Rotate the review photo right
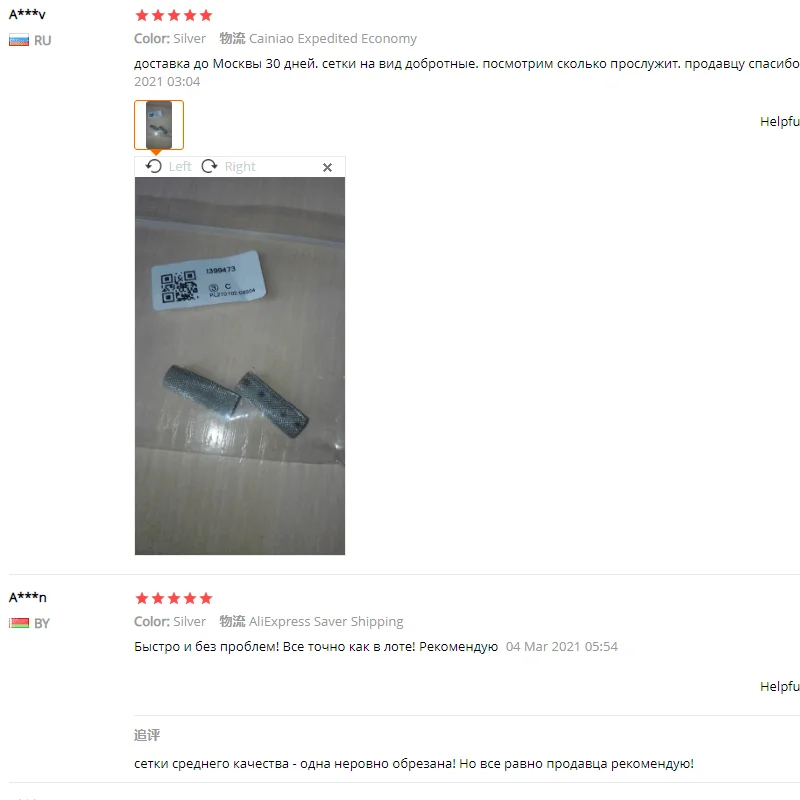 click(x=209, y=166)
